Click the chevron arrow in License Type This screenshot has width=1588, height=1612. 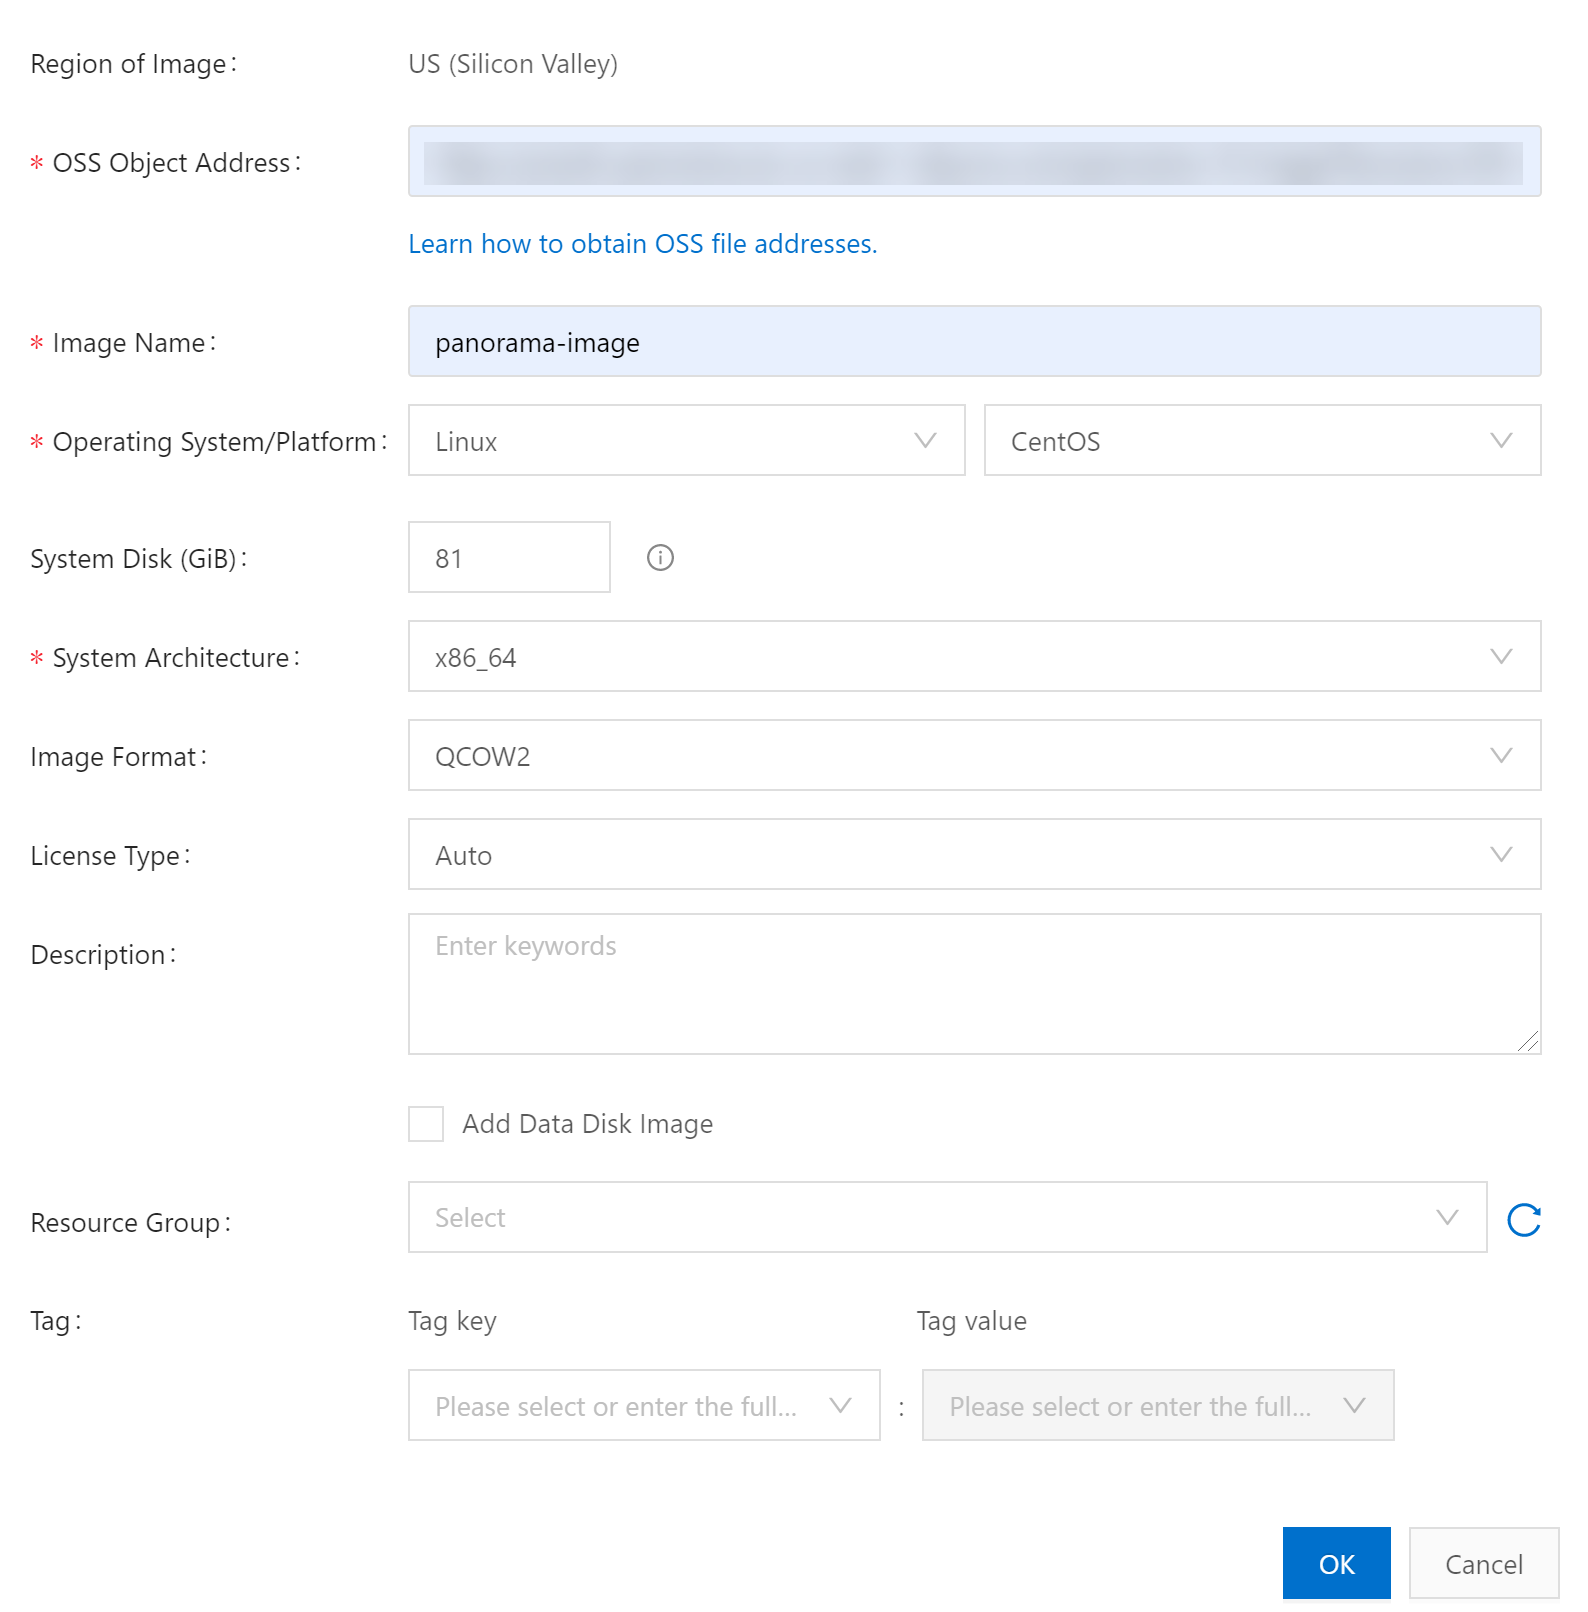tap(1500, 855)
